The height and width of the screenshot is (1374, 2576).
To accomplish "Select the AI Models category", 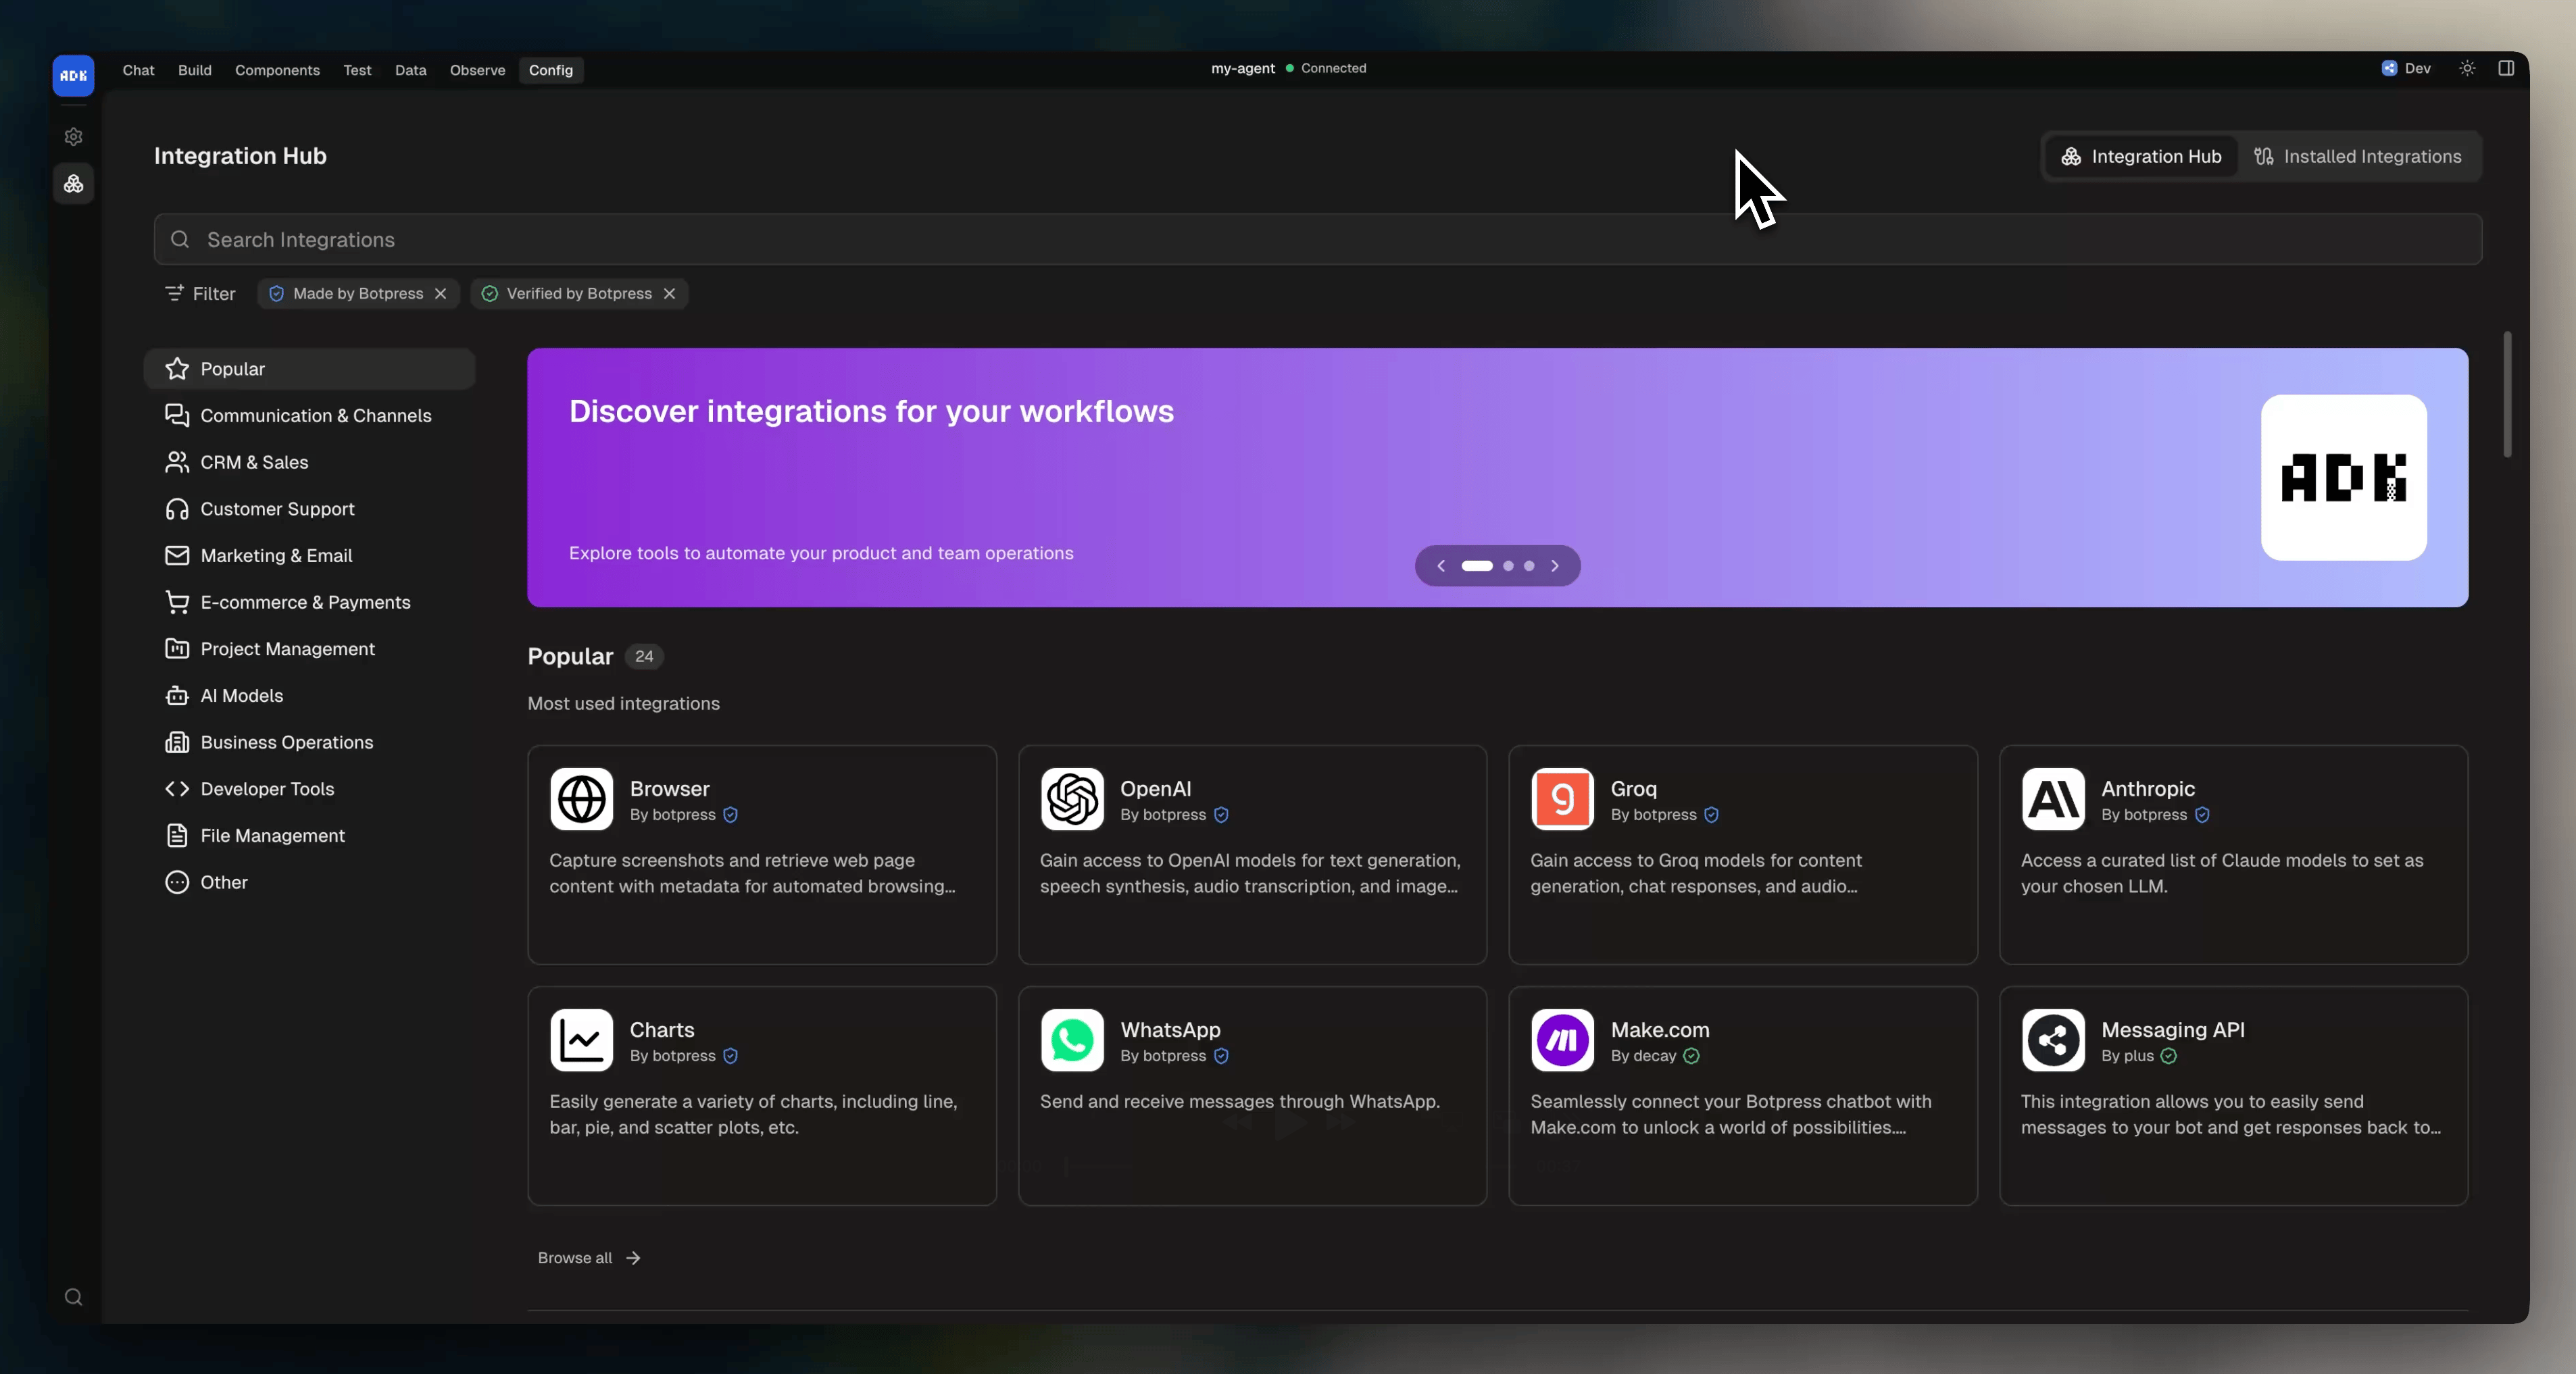I will click(x=310, y=696).
